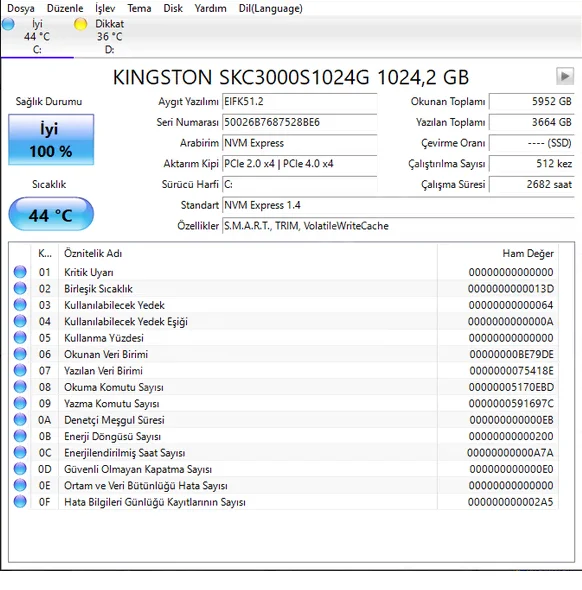Image resolution: width=582 pixels, height=590 pixels.
Task: Click status circle of Denetçi Meşgul Süresi row
Action: point(20,420)
